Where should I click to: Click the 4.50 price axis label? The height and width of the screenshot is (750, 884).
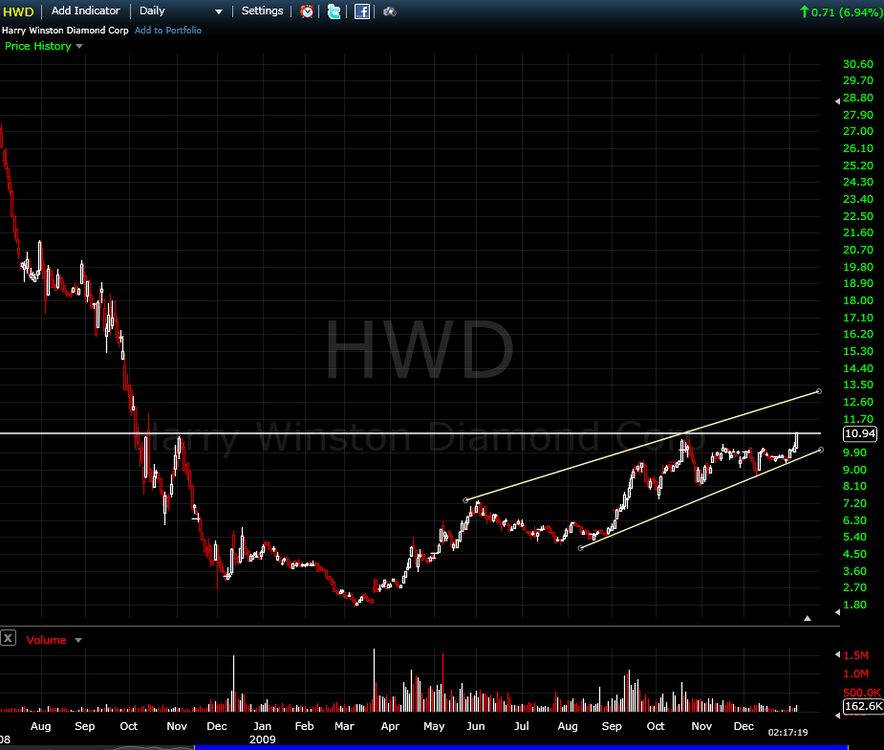pyautogui.click(x=855, y=554)
